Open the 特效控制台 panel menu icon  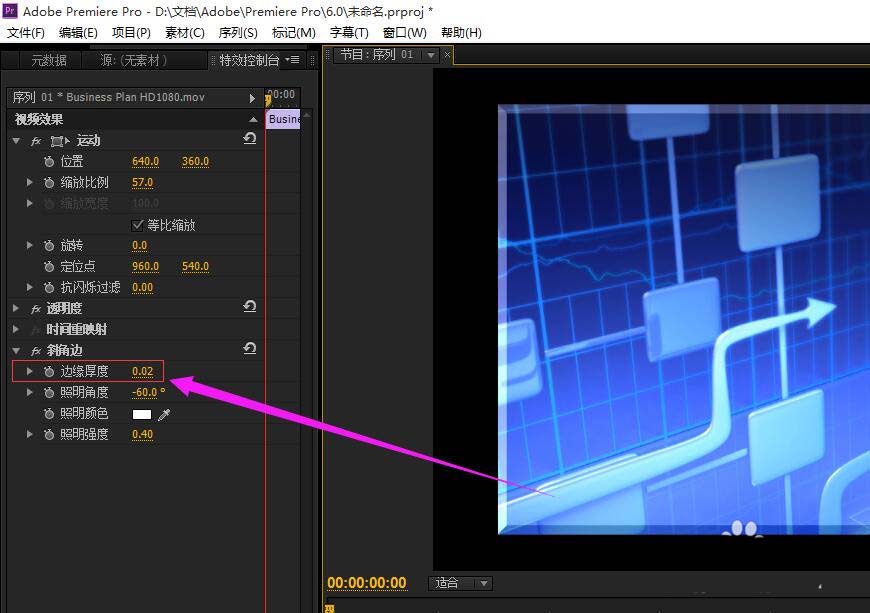[292, 59]
